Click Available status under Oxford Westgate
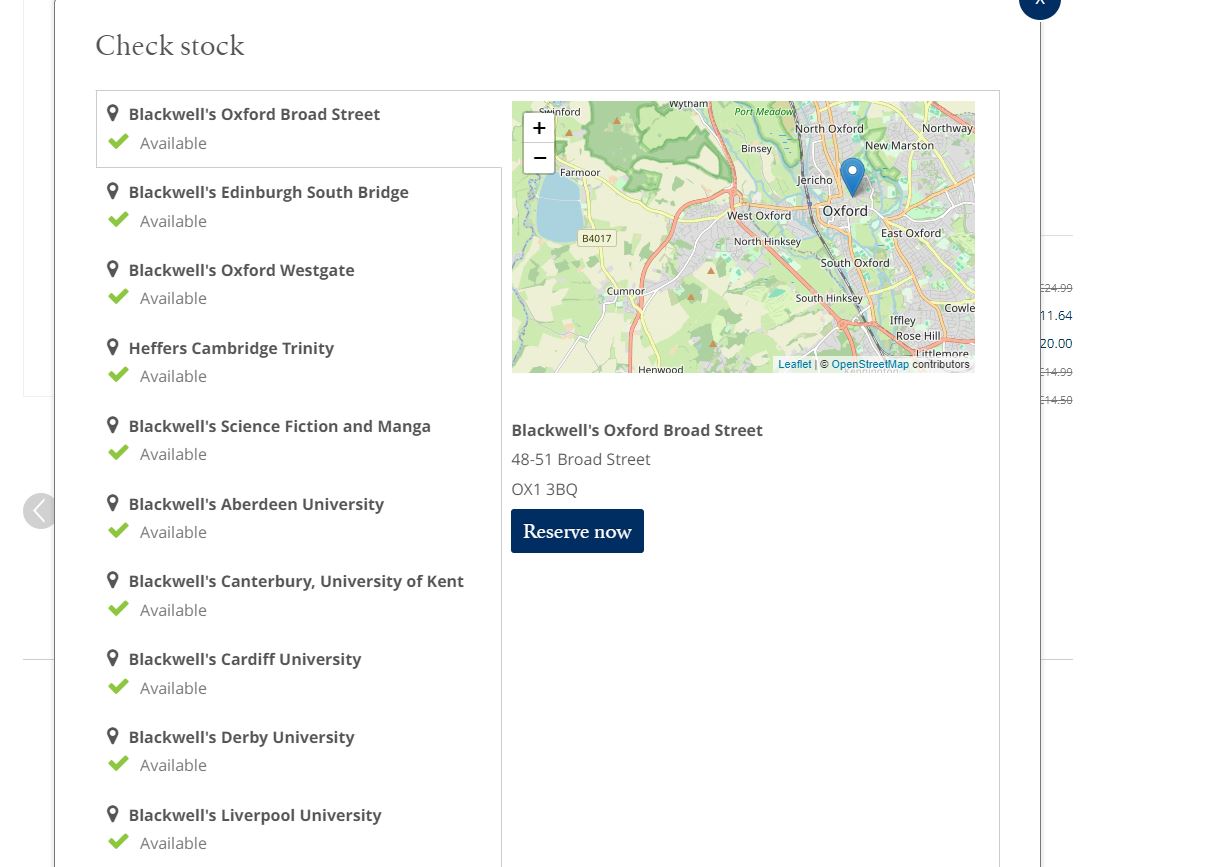1209x867 pixels. pos(173,298)
